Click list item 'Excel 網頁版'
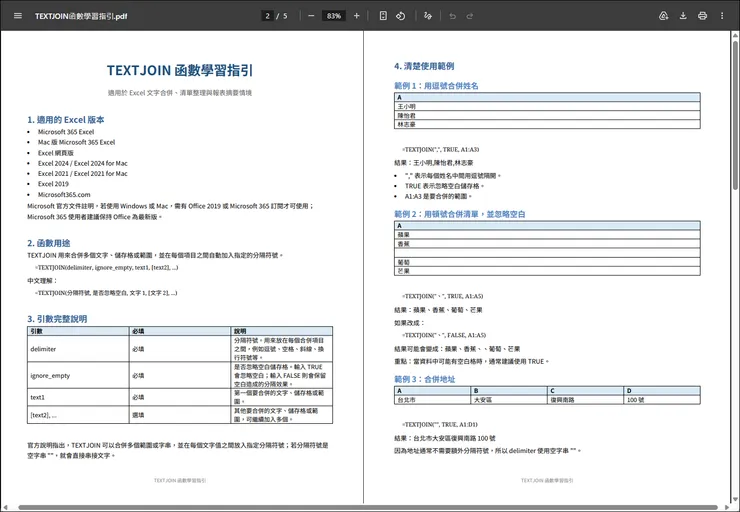Viewport: 740px width, 512px height. [x=56, y=153]
